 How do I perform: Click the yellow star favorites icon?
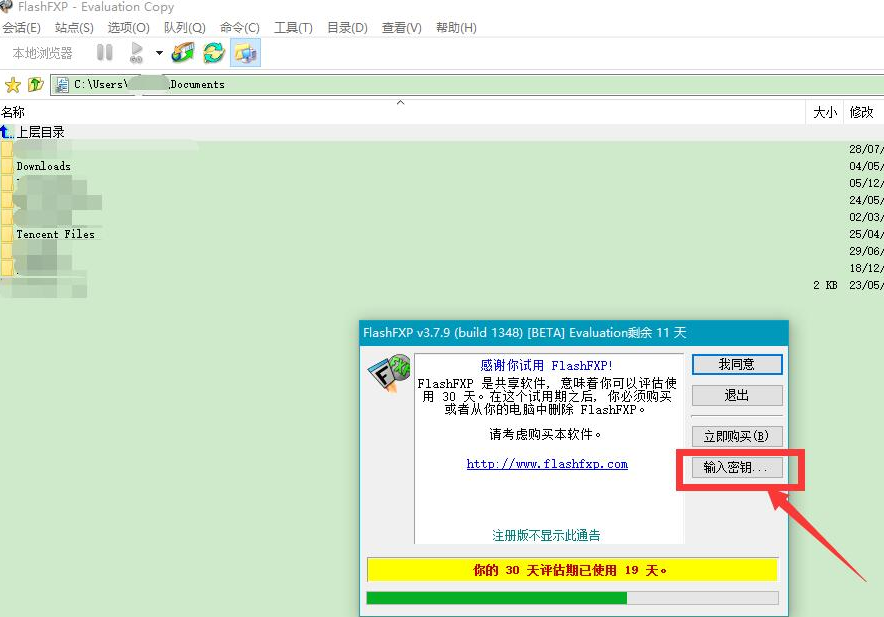click(x=13, y=85)
